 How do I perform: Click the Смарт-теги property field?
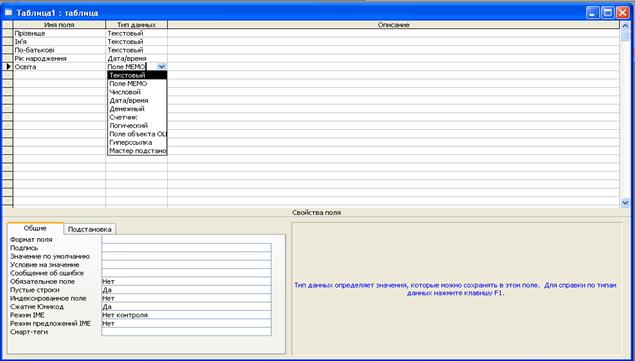[x=186, y=331]
